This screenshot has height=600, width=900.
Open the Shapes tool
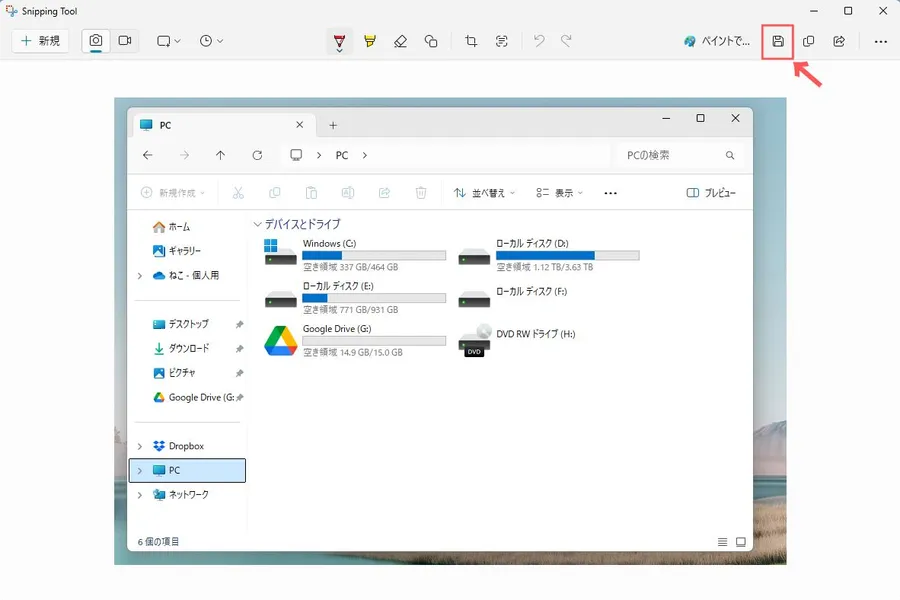431,41
